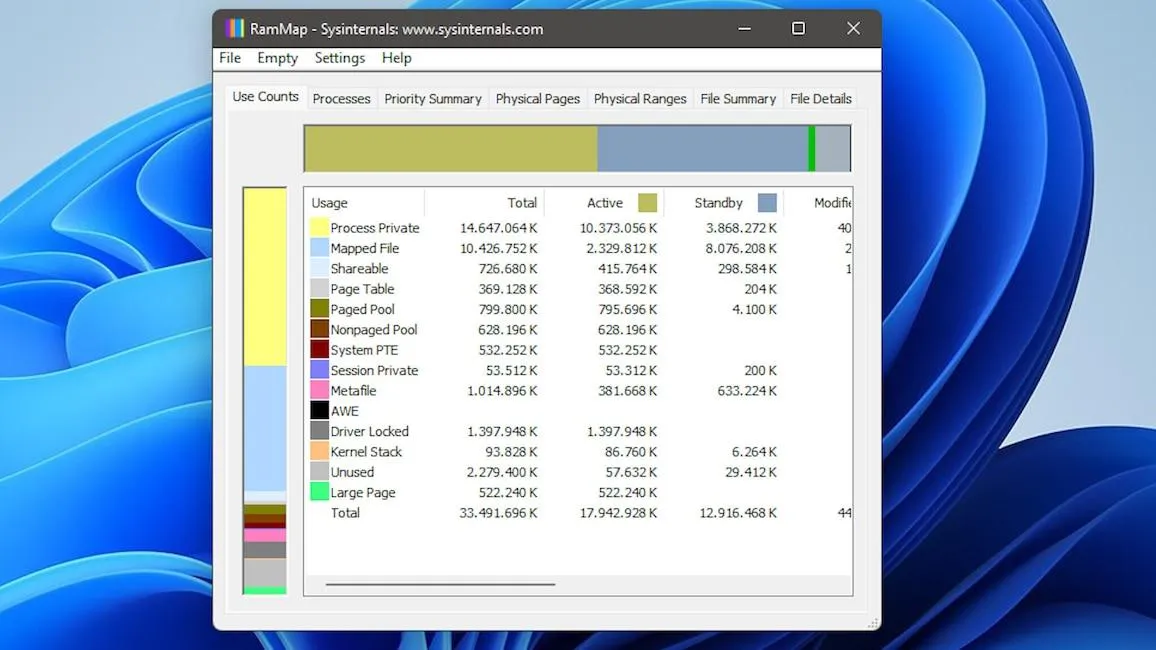The width and height of the screenshot is (1156, 650).
Task: Switch to the Priority Summary tab
Action: tap(433, 99)
